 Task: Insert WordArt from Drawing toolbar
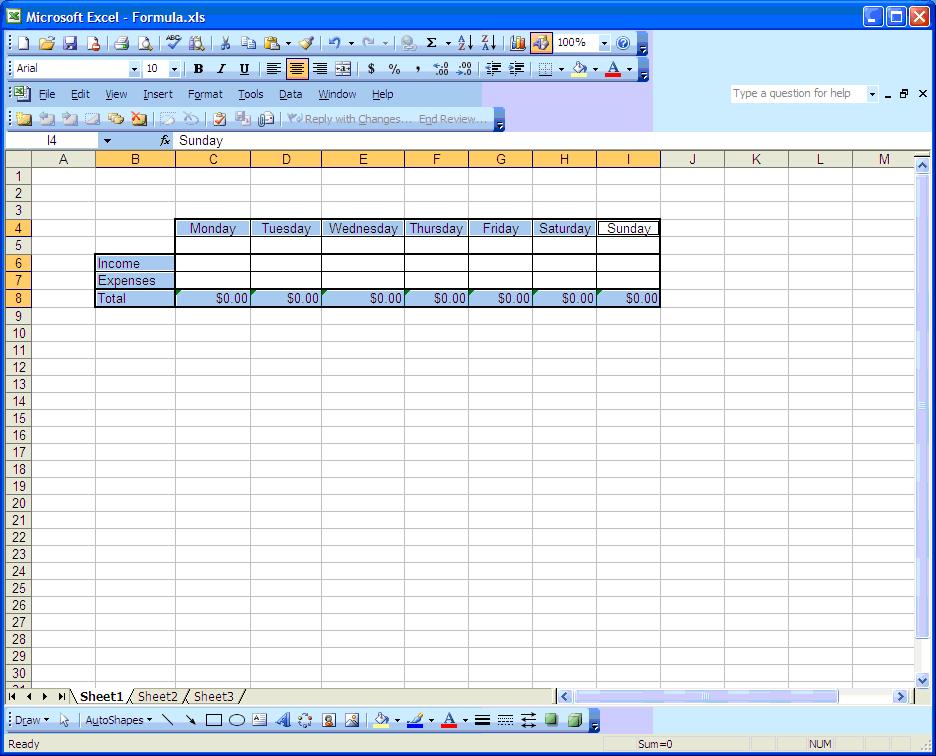[283, 720]
